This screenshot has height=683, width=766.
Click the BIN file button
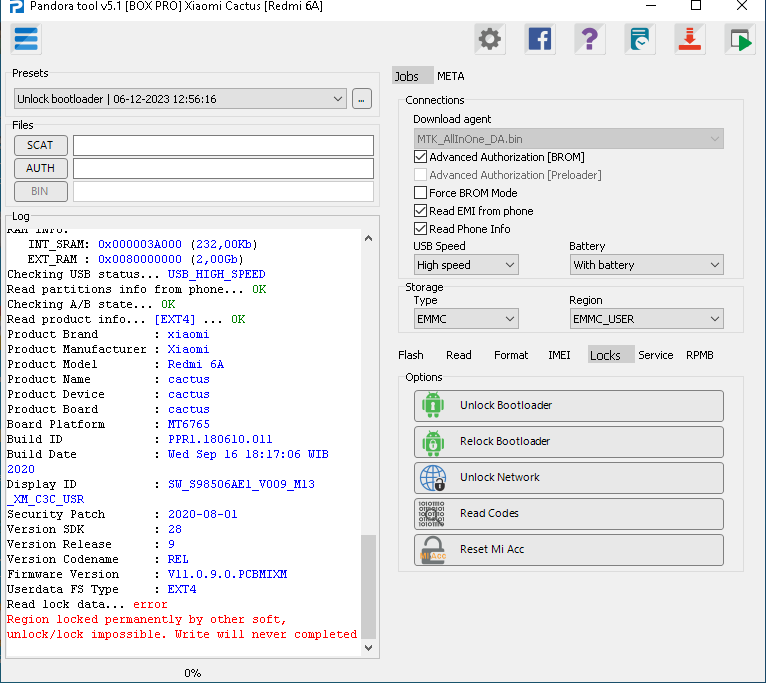click(41, 191)
